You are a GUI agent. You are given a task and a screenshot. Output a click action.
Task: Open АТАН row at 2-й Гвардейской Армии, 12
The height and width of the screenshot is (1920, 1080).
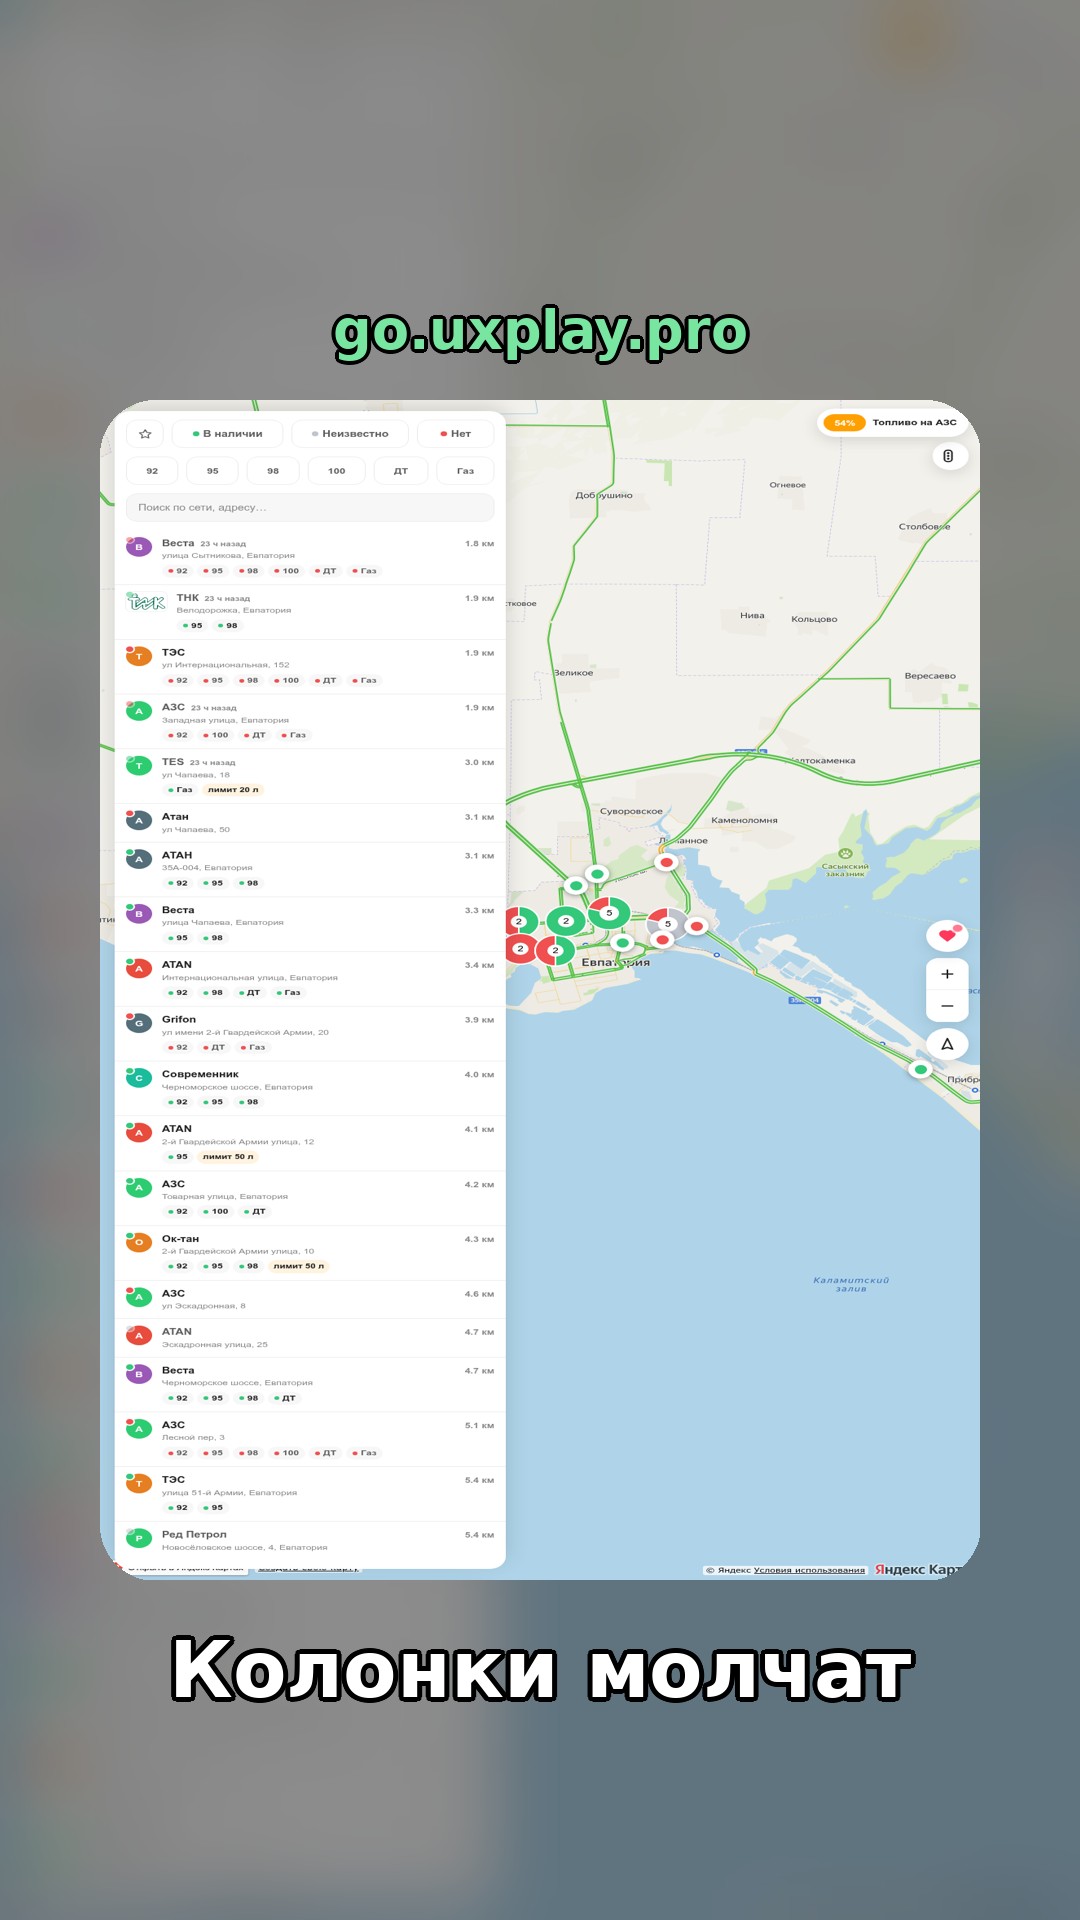click(310, 1143)
